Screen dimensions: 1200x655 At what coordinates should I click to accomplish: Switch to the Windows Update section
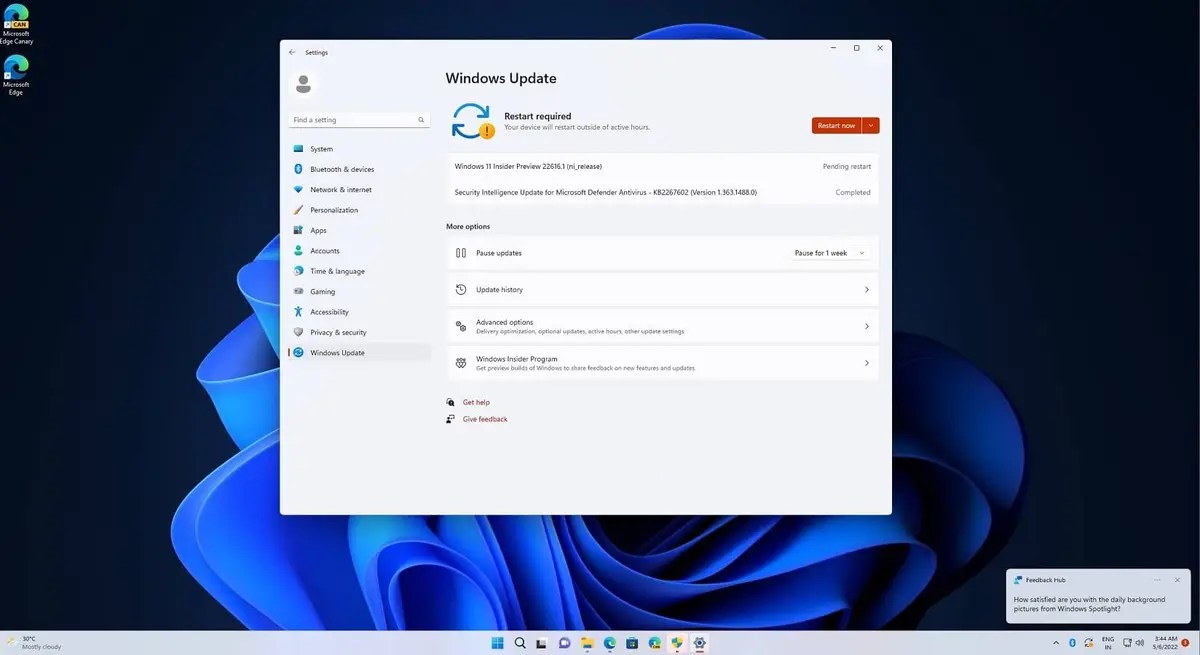coord(335,352)
